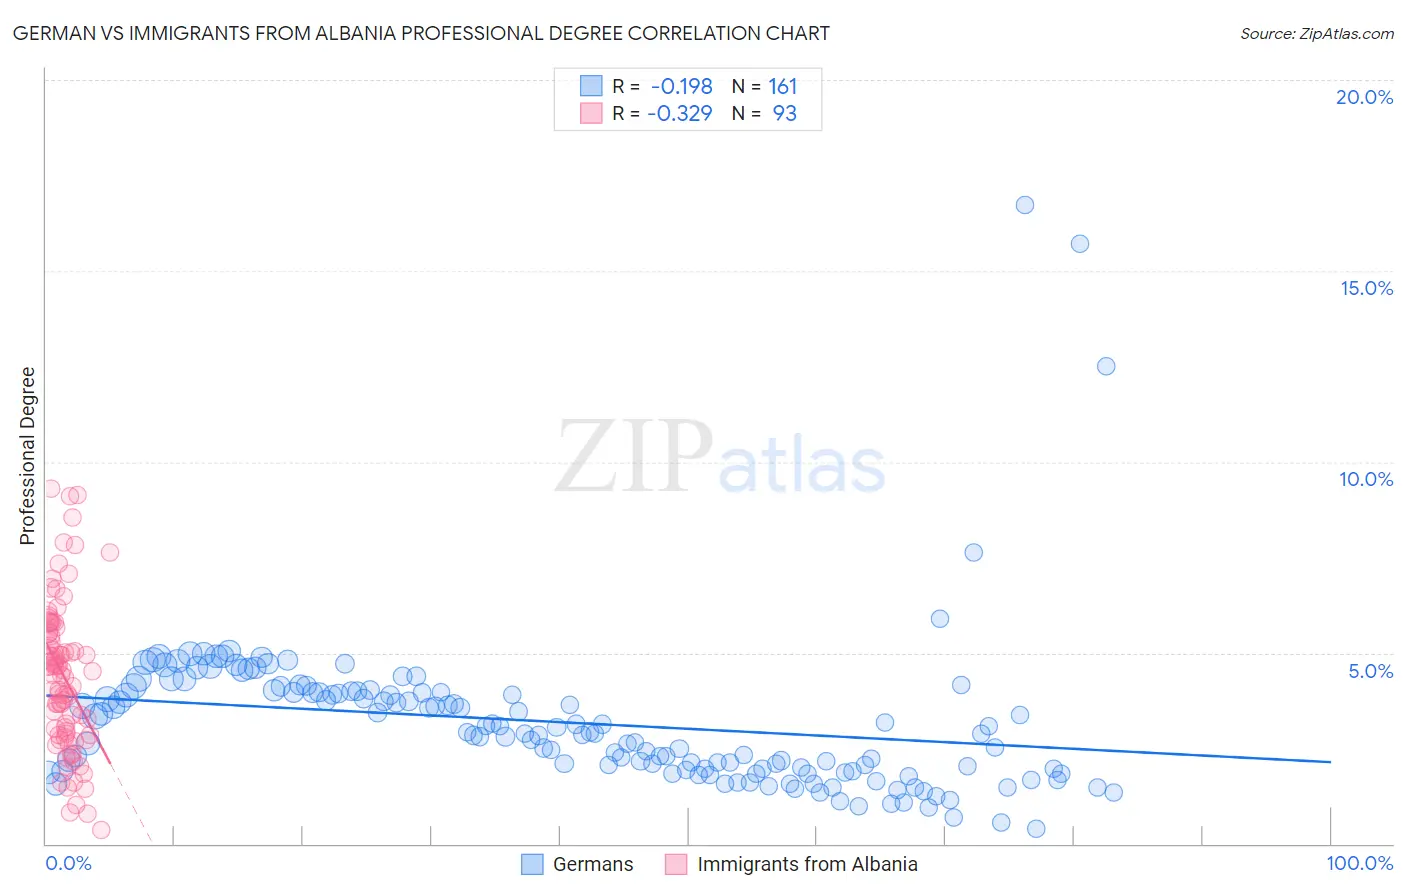Open the Source: ZipAtlas.com link
The width and height of the screenshot is (1406, 892).
click(x=1317, y=33)
